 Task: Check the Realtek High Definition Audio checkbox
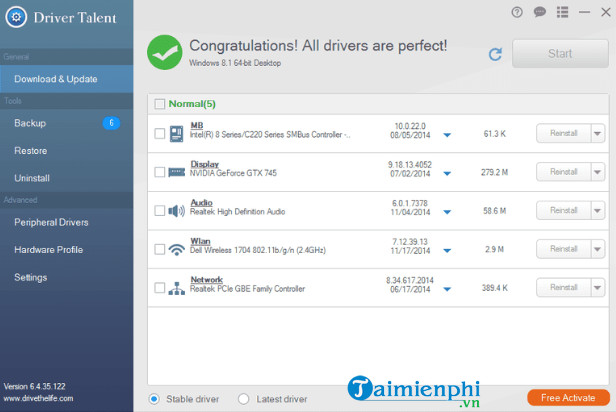click(x=160, y=211)
